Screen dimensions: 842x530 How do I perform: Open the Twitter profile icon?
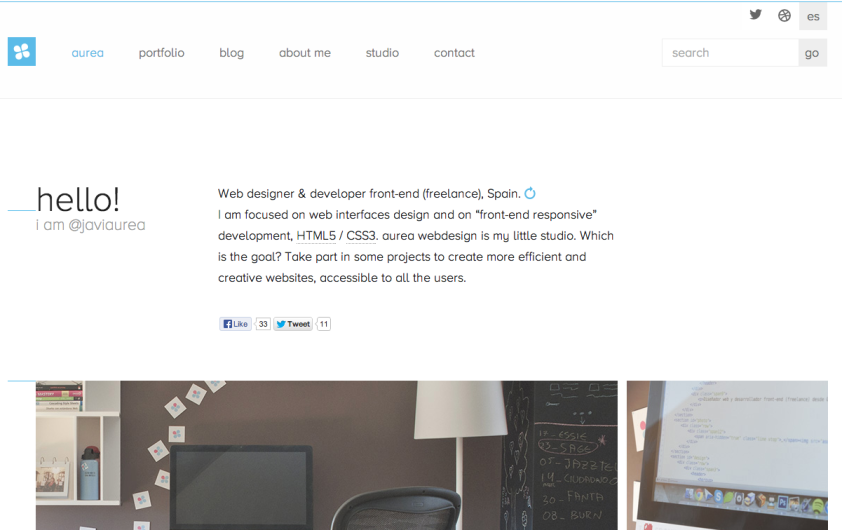756,14
